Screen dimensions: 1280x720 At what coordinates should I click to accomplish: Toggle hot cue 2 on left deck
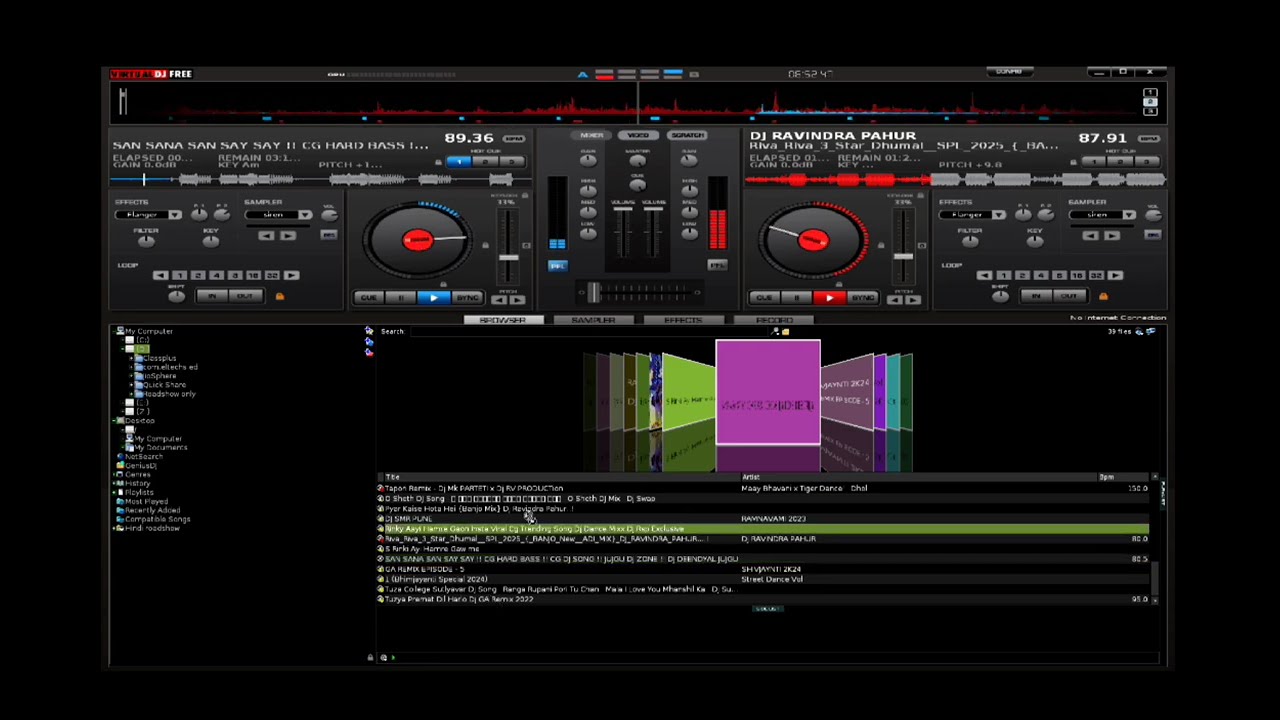[484, 162]
